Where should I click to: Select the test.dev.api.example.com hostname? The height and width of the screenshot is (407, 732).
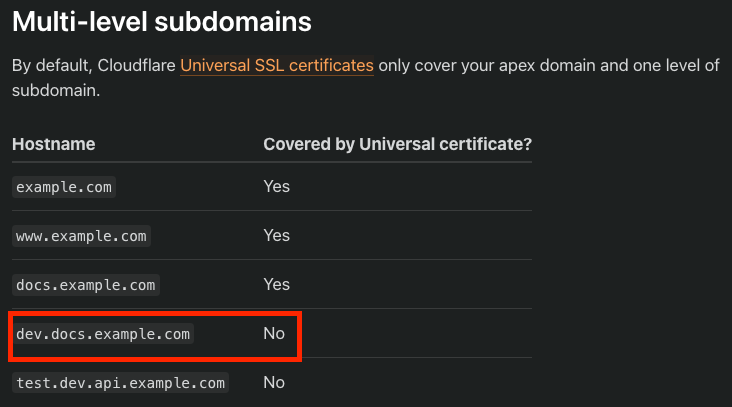(121, 383)
